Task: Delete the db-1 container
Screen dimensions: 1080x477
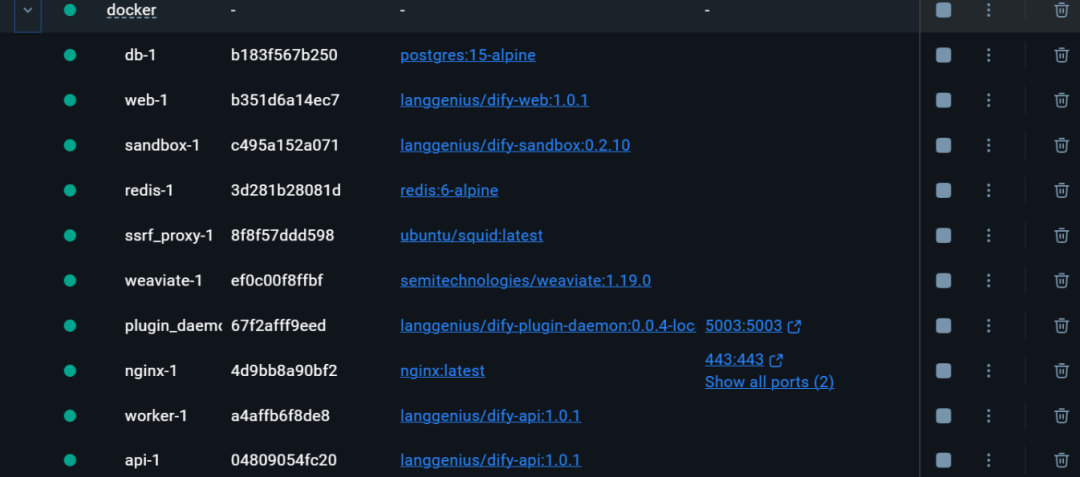Action: (x=1061, y=55)
